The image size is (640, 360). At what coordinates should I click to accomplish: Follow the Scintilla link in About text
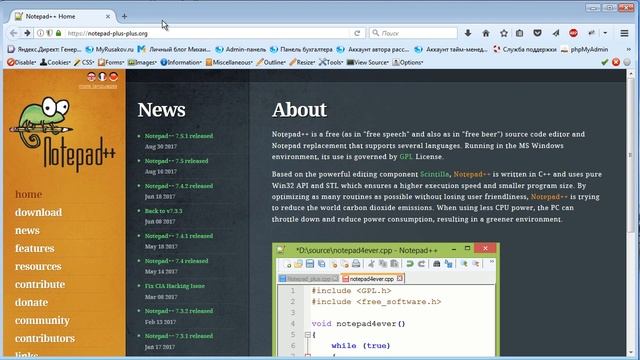point(434,174)
